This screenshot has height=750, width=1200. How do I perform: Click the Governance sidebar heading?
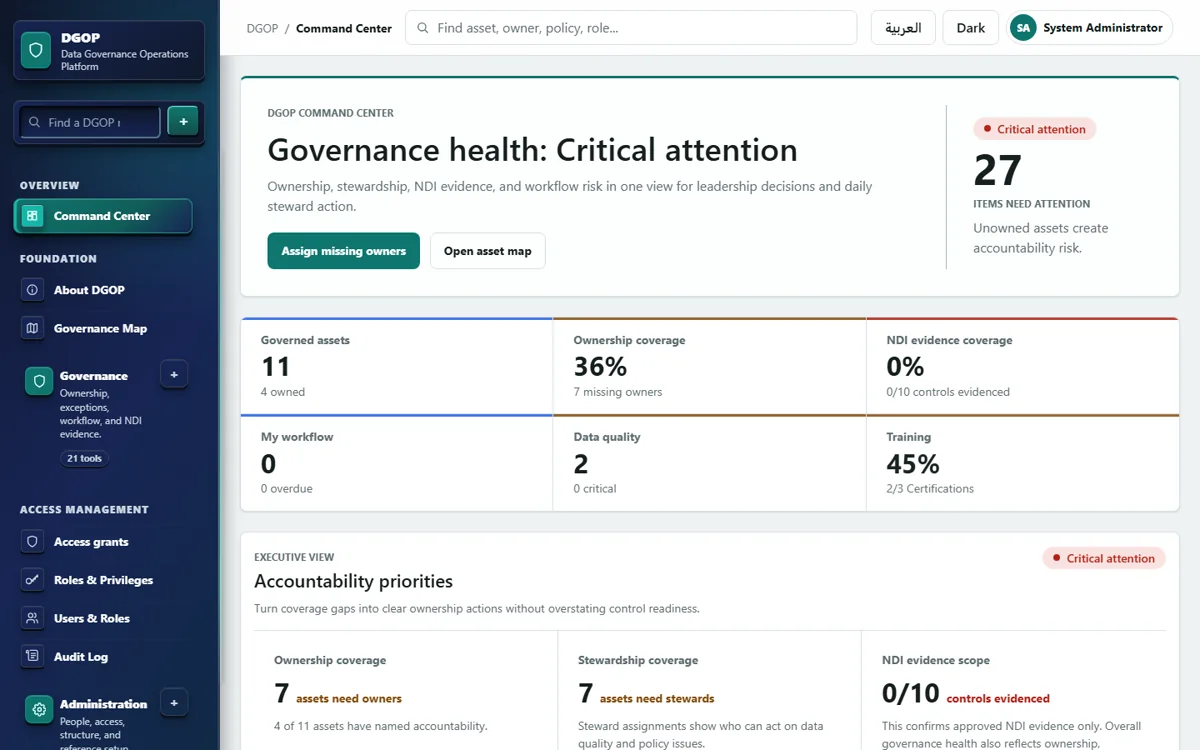(x=94, y=376)
